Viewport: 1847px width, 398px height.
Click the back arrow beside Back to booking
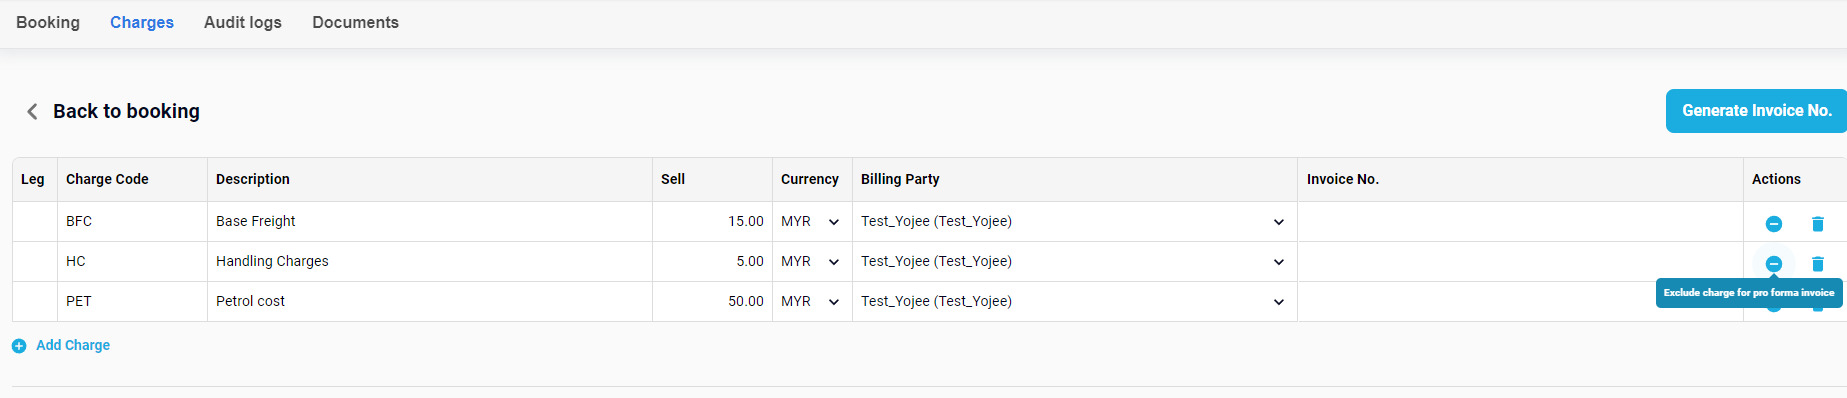pos(32,111)
